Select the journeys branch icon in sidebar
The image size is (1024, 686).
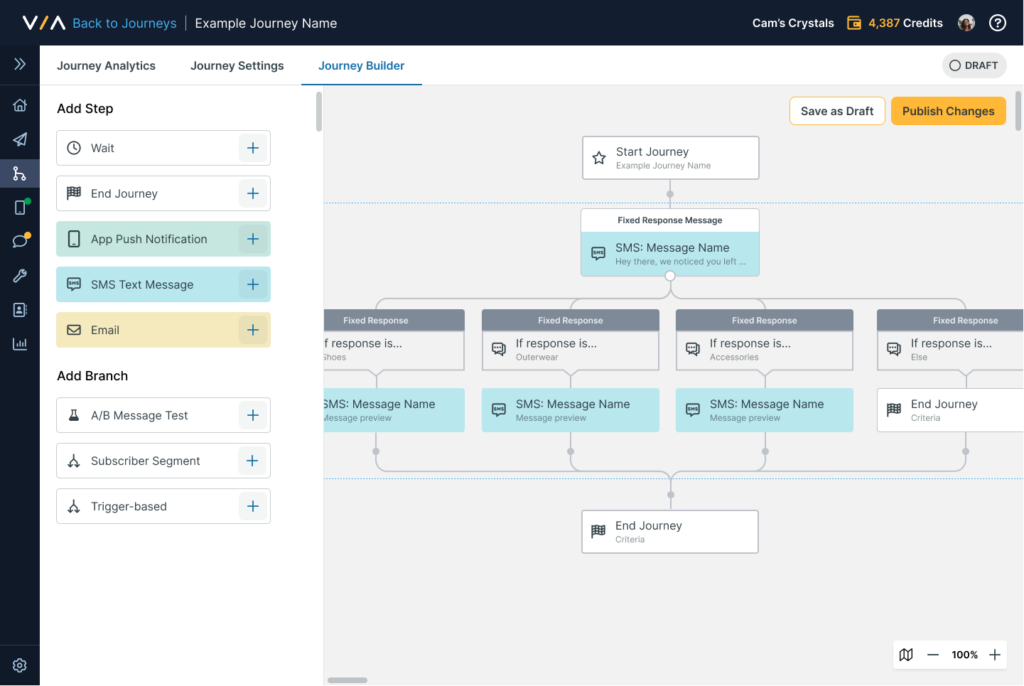click(x=19, y=173)
